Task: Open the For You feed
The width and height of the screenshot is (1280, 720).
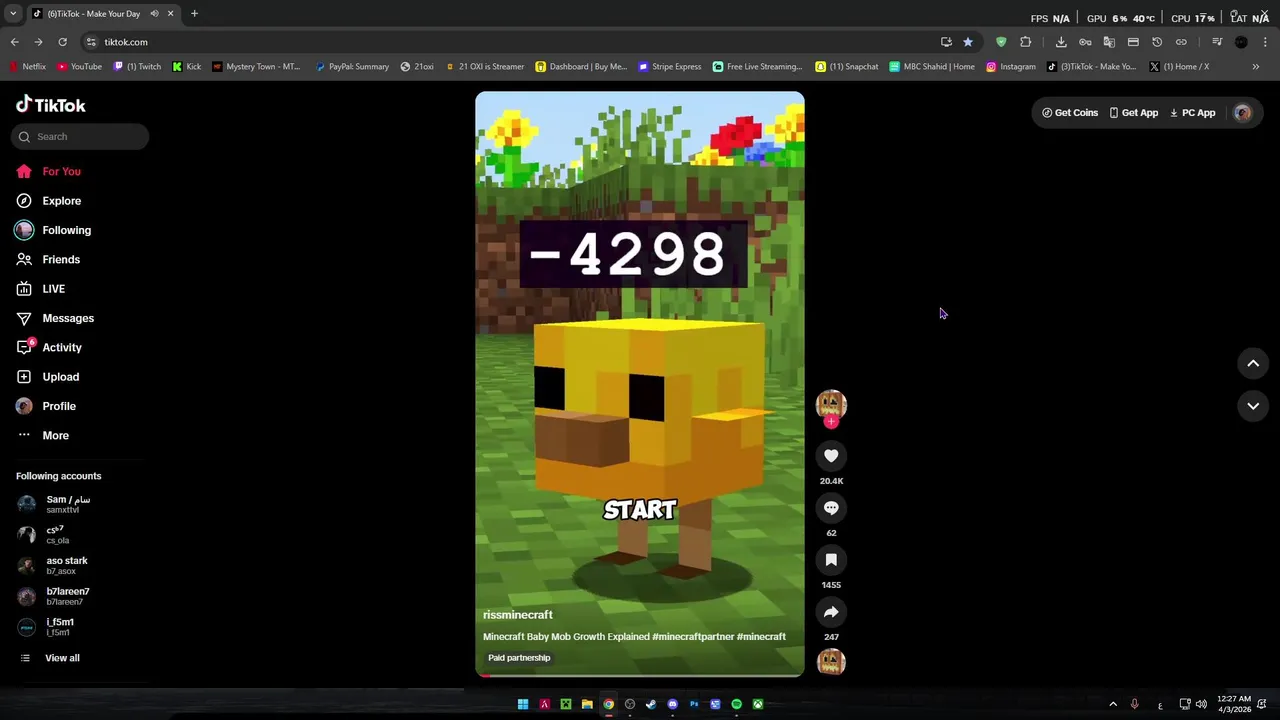Action: 48,171
